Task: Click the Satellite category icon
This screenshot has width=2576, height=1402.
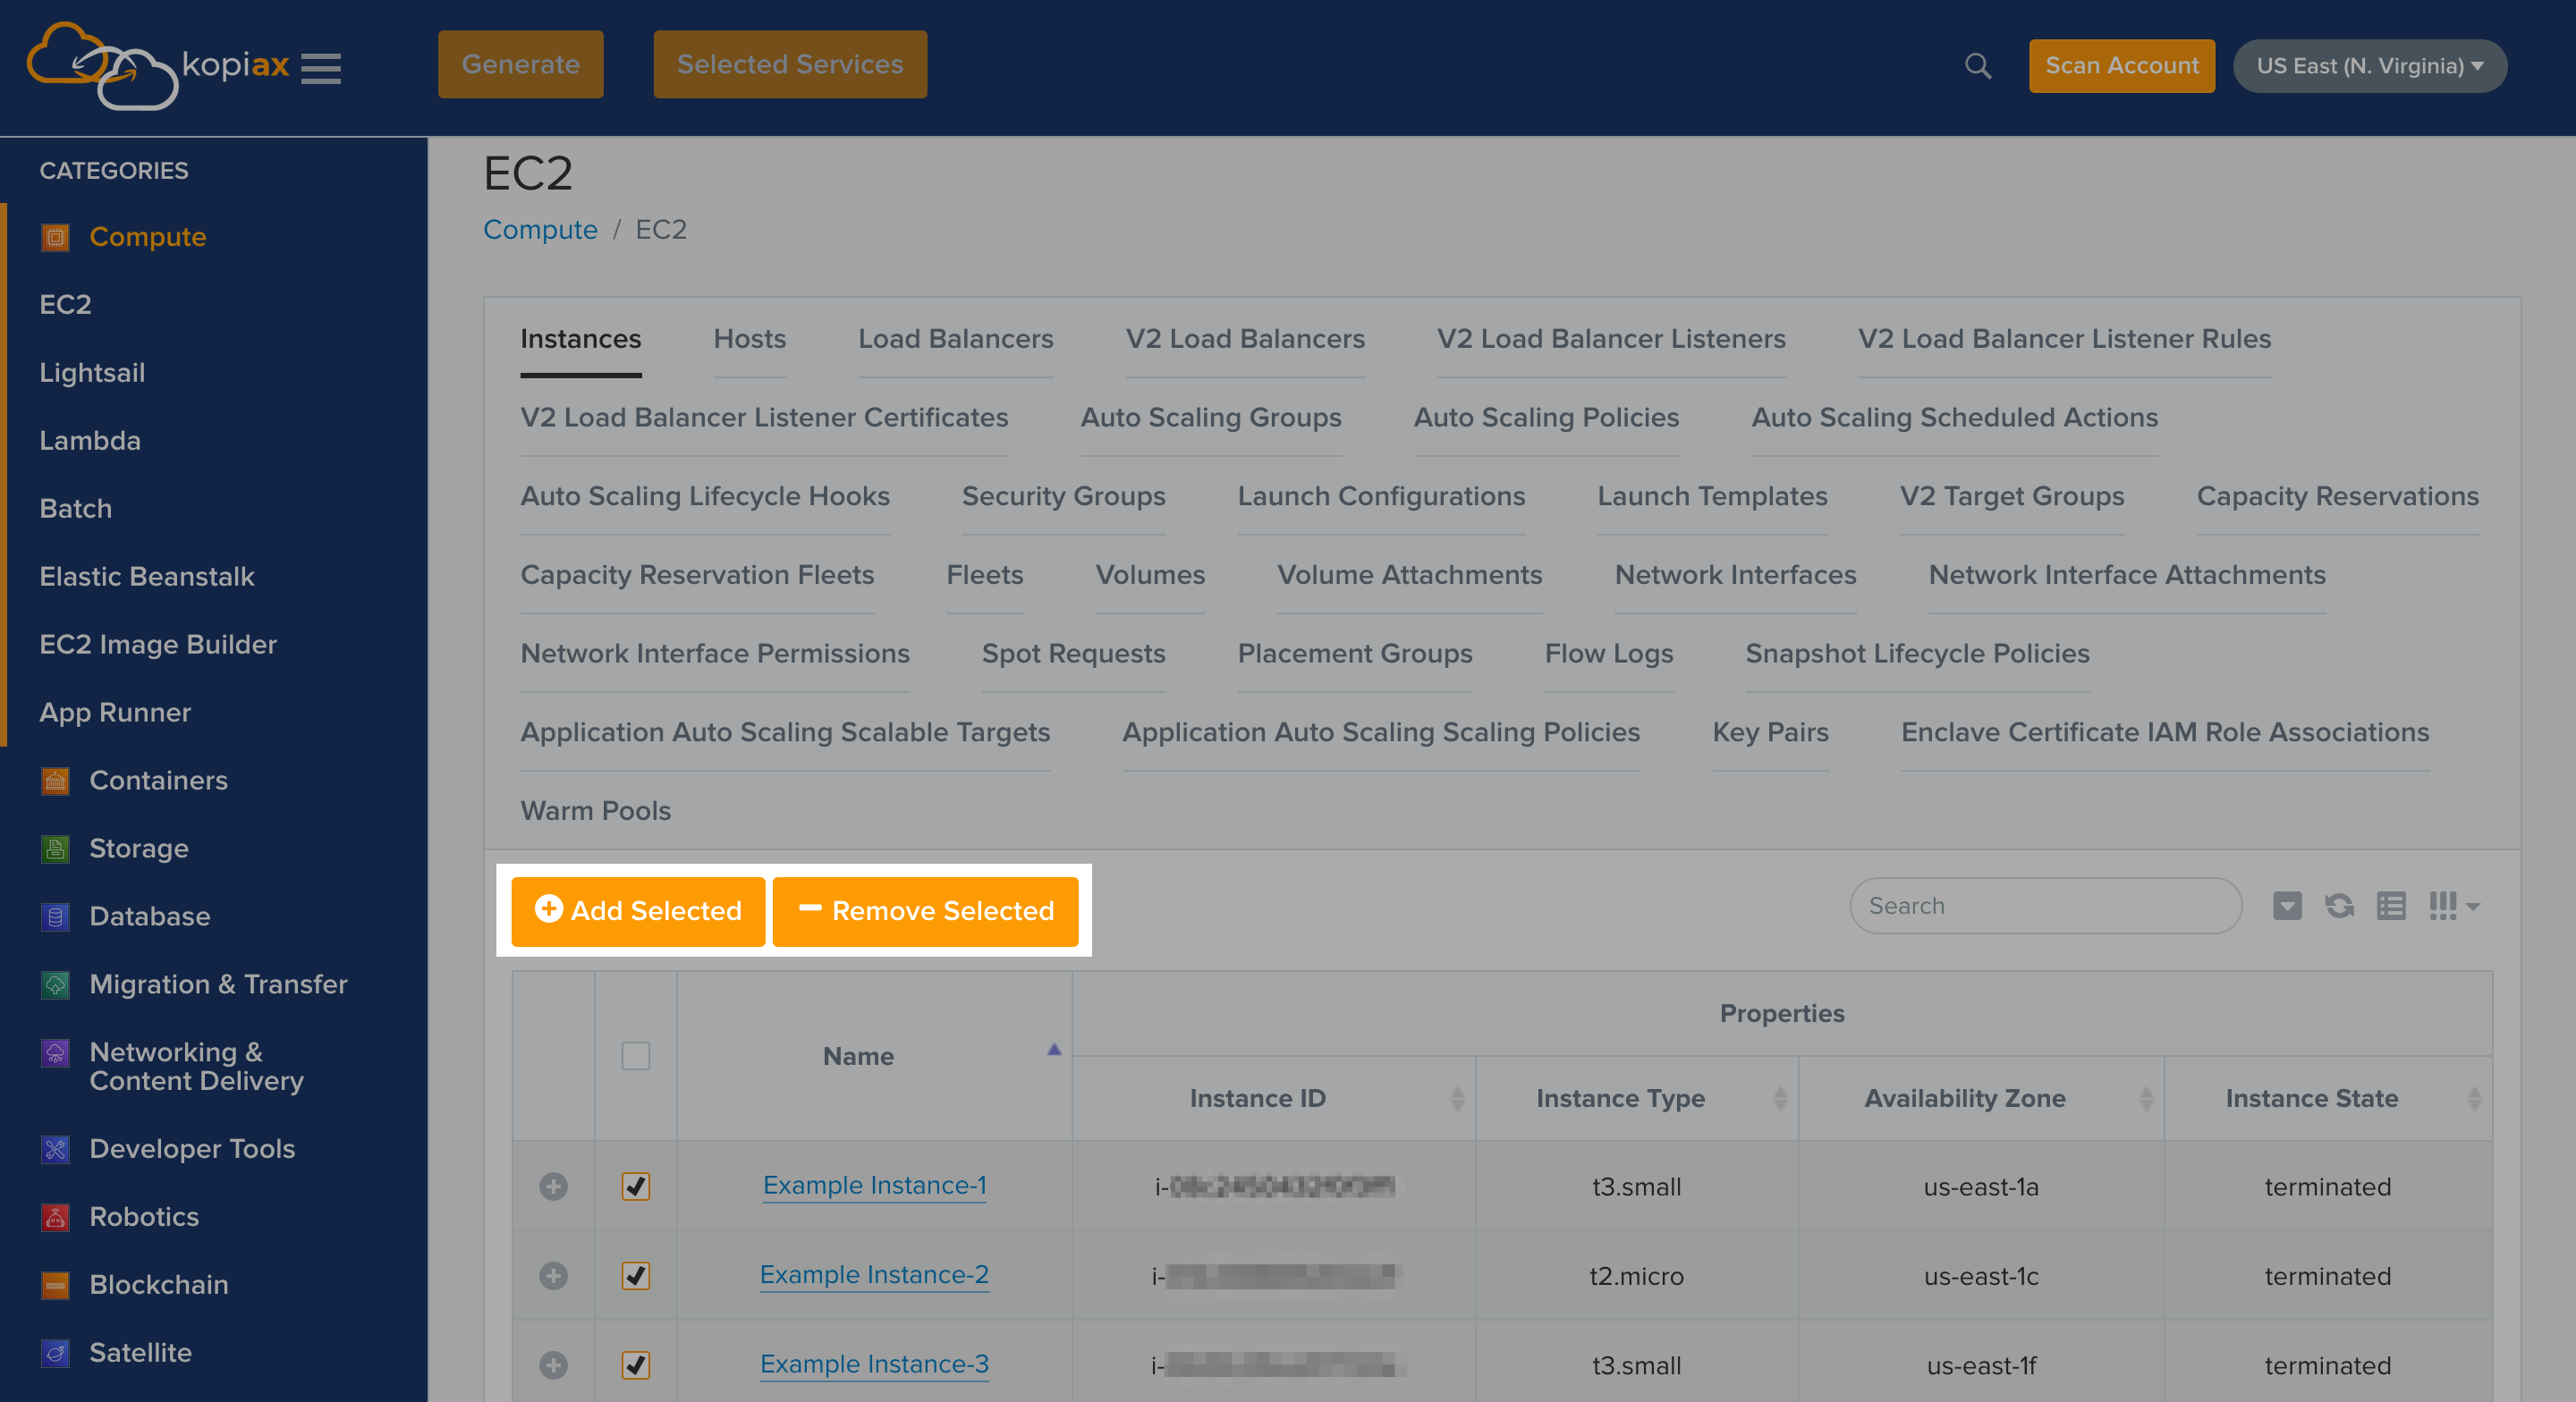Action: (55, 1353)
